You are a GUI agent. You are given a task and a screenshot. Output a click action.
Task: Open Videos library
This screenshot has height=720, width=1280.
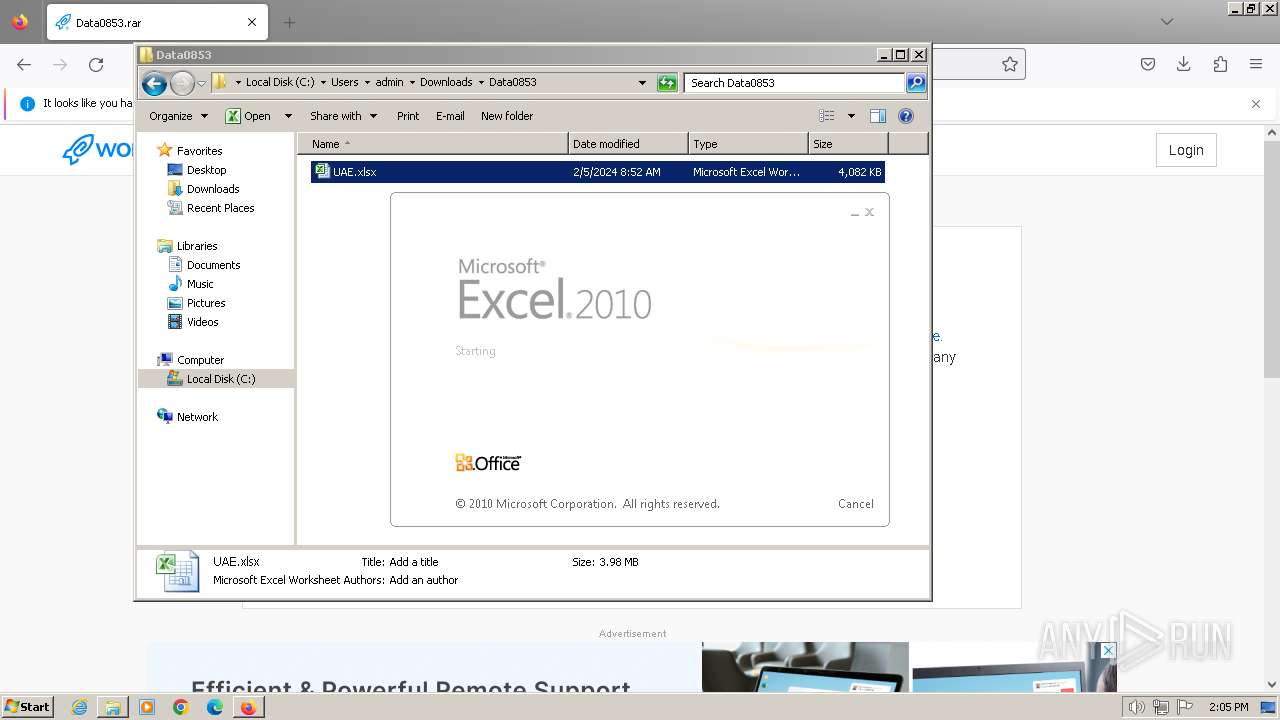(202, 322)
